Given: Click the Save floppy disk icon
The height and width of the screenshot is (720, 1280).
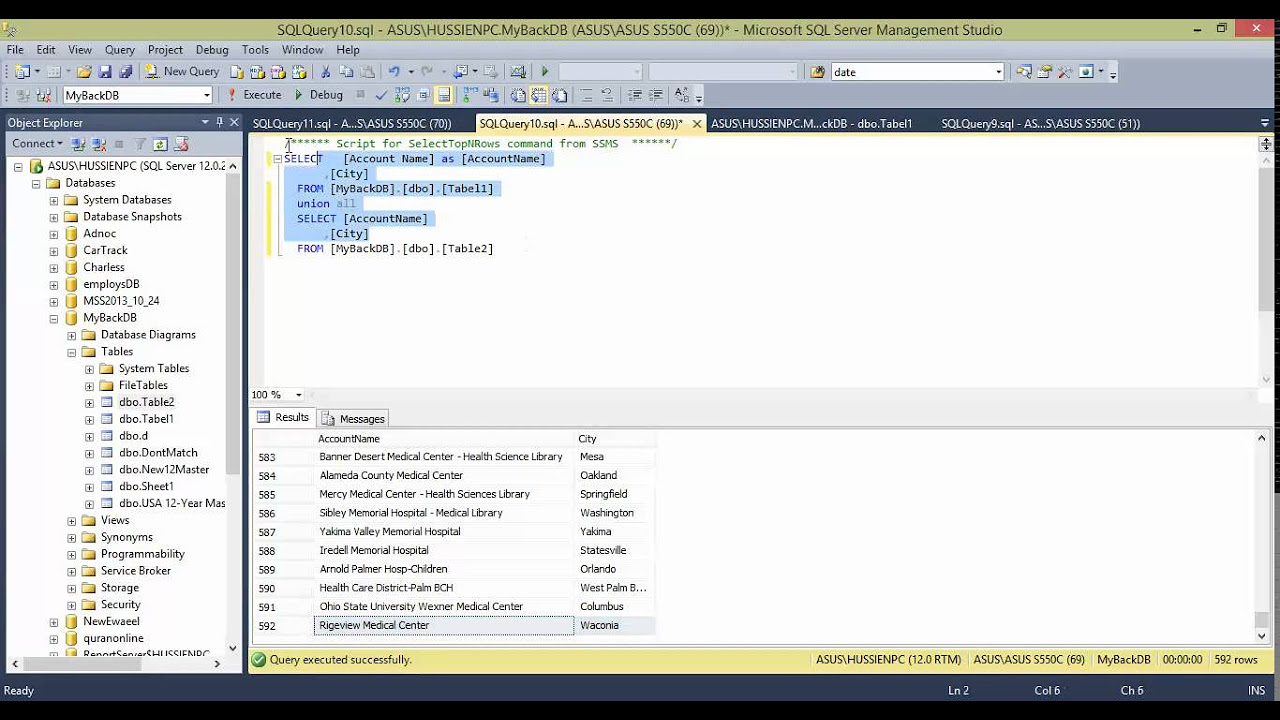Looking at the screenshot, I should coord(105,72).
